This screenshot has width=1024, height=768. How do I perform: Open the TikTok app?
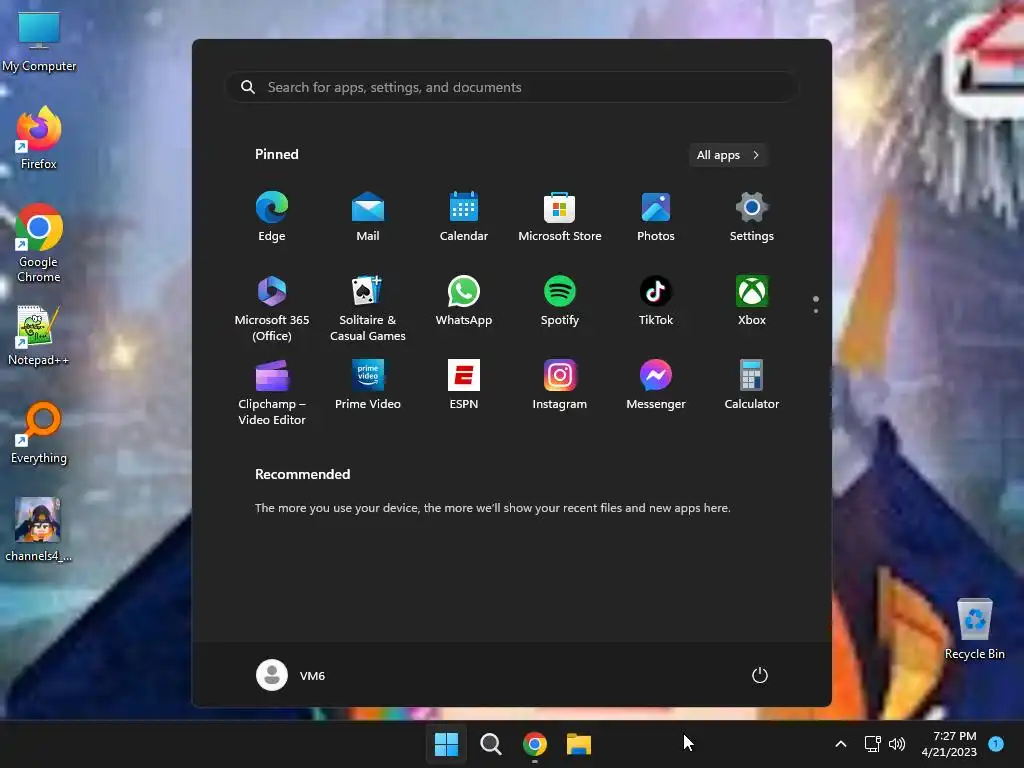(656, 301)
